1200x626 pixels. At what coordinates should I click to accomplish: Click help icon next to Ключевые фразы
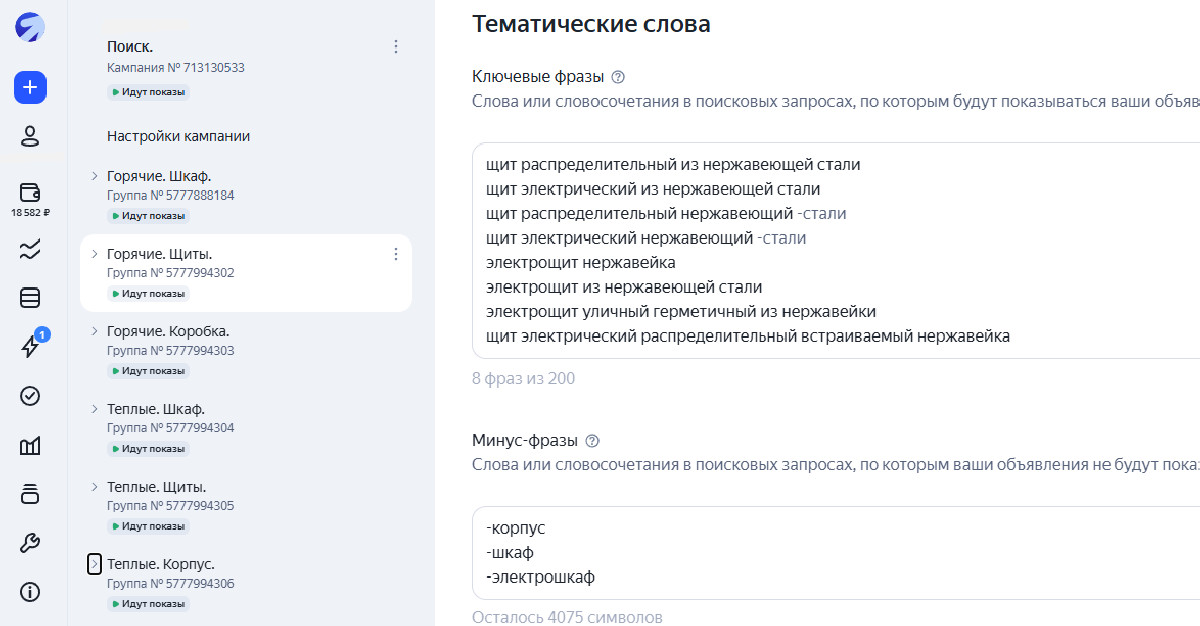click(618, 77)
